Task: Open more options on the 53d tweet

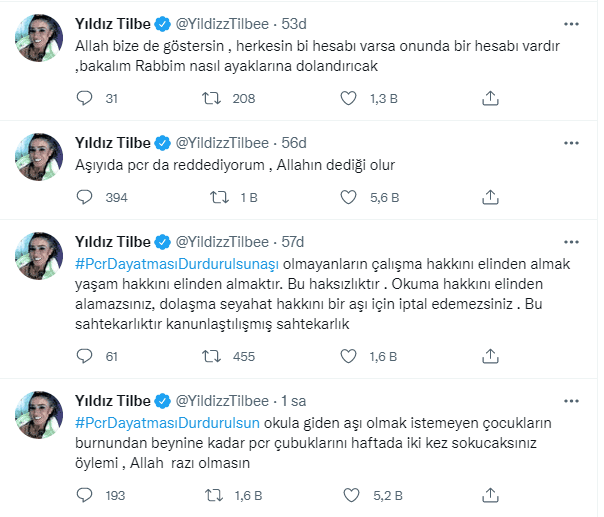Action: pyautogui.click(x=569, y=20)
